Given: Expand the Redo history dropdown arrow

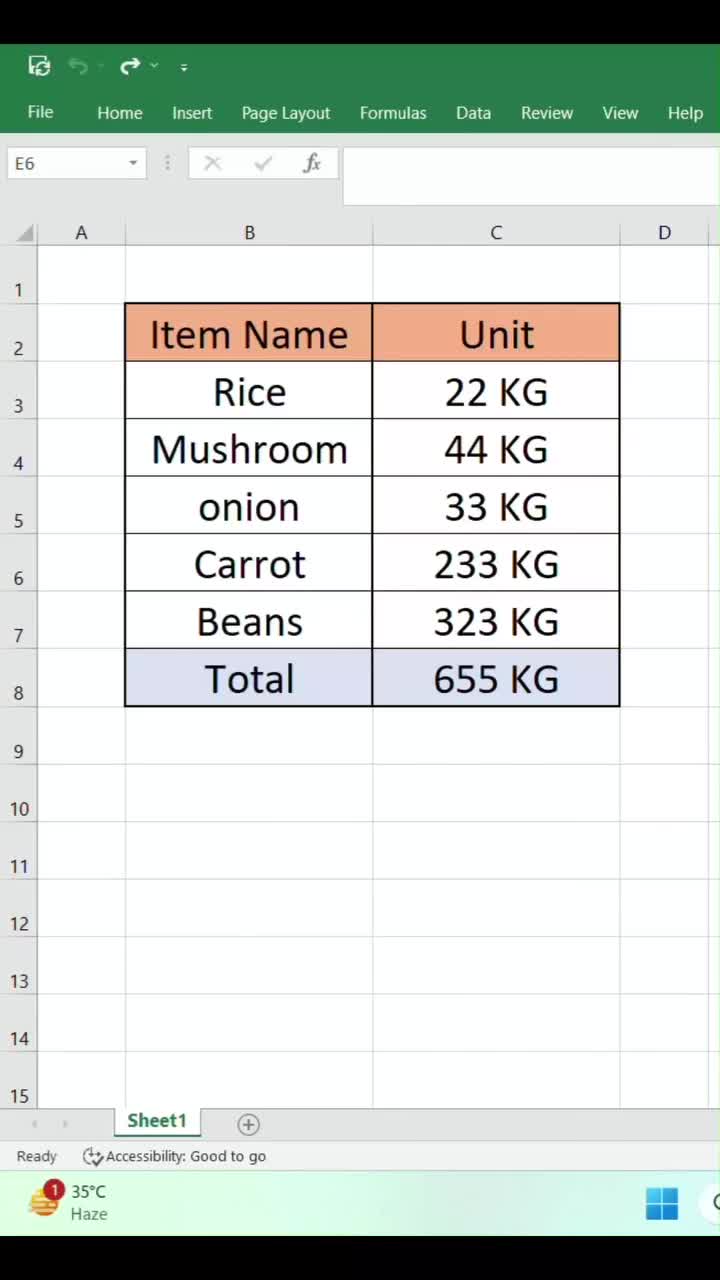Looking at the screenshot, I should [x=154, y=66].
